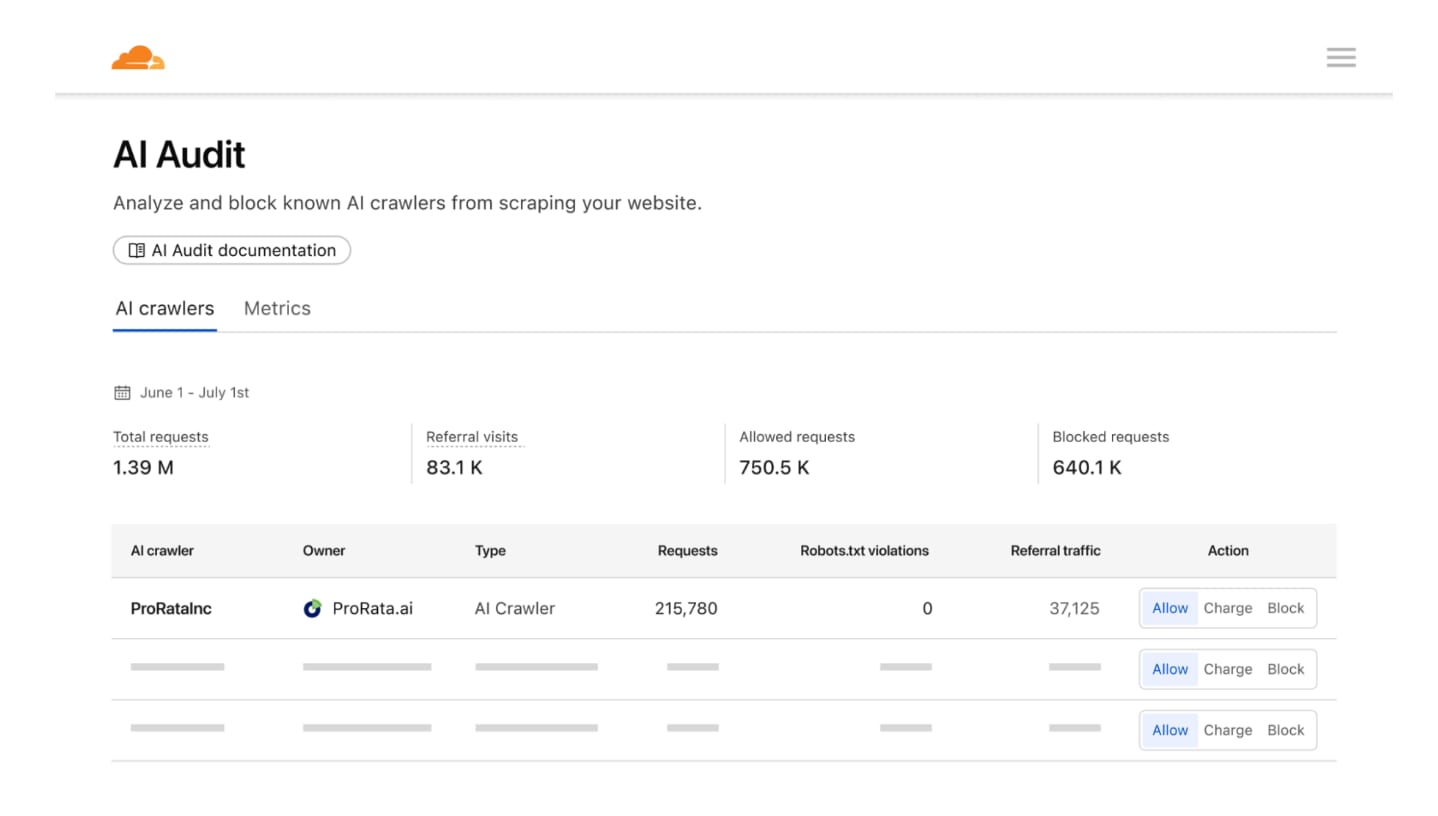
Task: Click the AI crawler column header
Action: click(x=161, y=550)
